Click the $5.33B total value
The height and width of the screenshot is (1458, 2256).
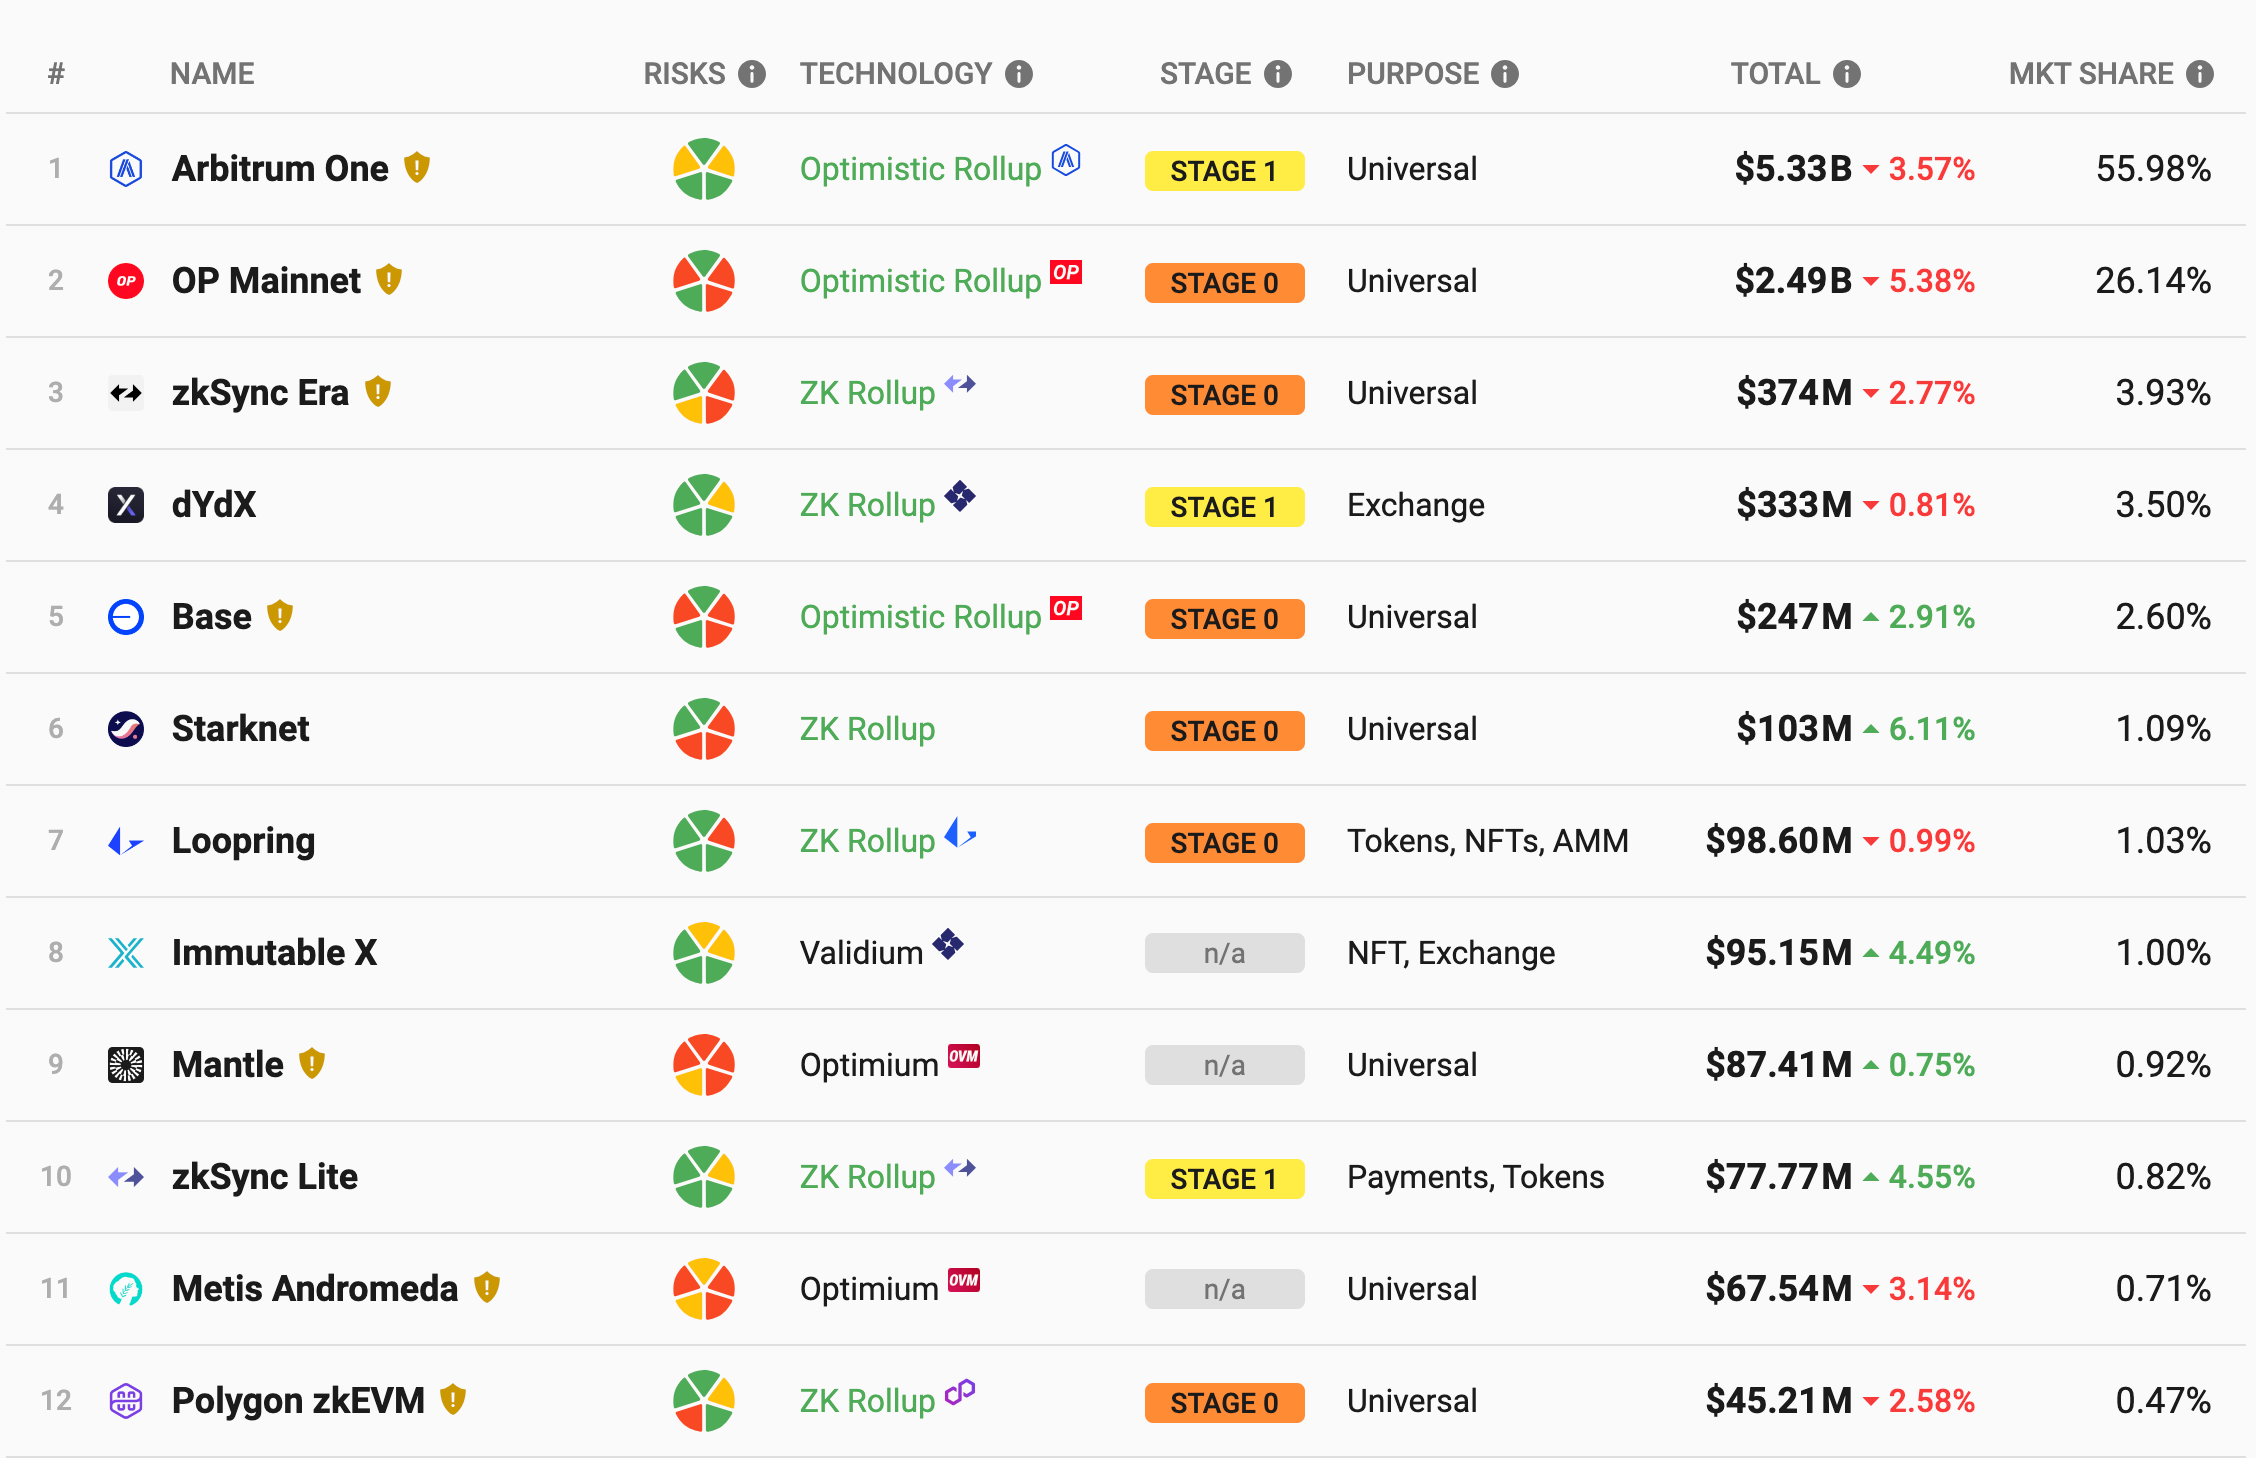[x=1793, y=169]
